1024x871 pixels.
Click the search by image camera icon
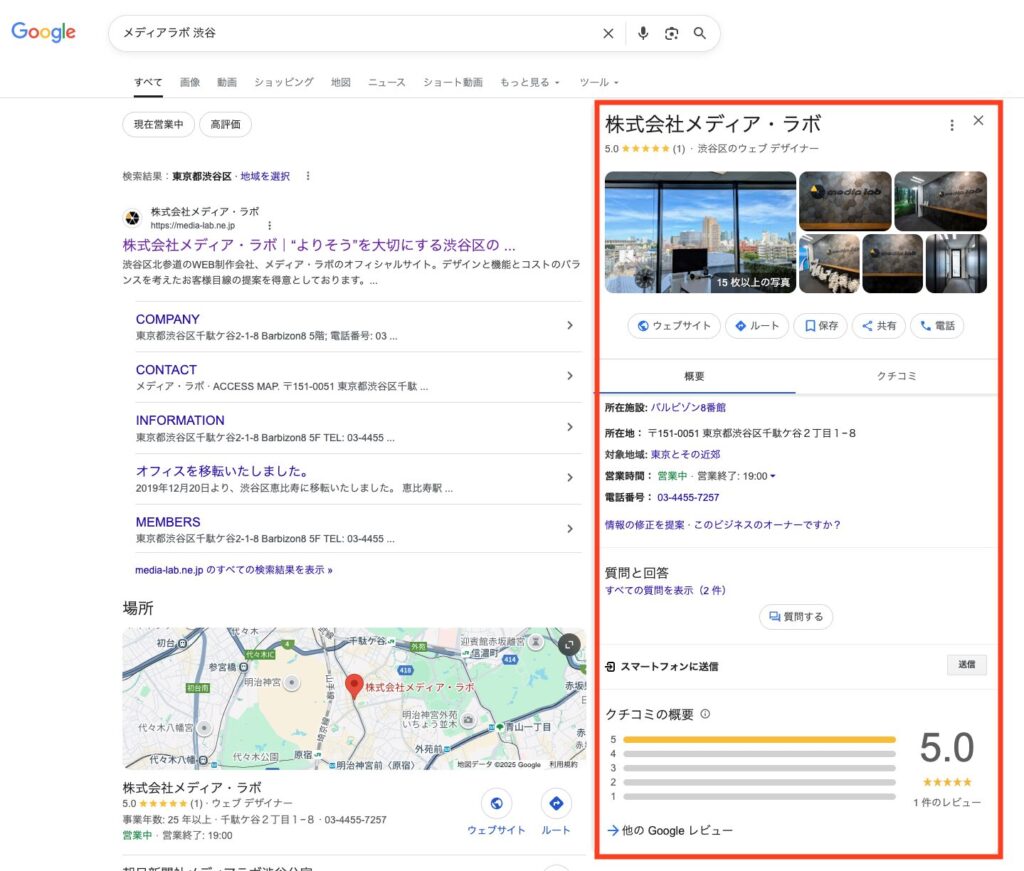(x=671, y=33)
